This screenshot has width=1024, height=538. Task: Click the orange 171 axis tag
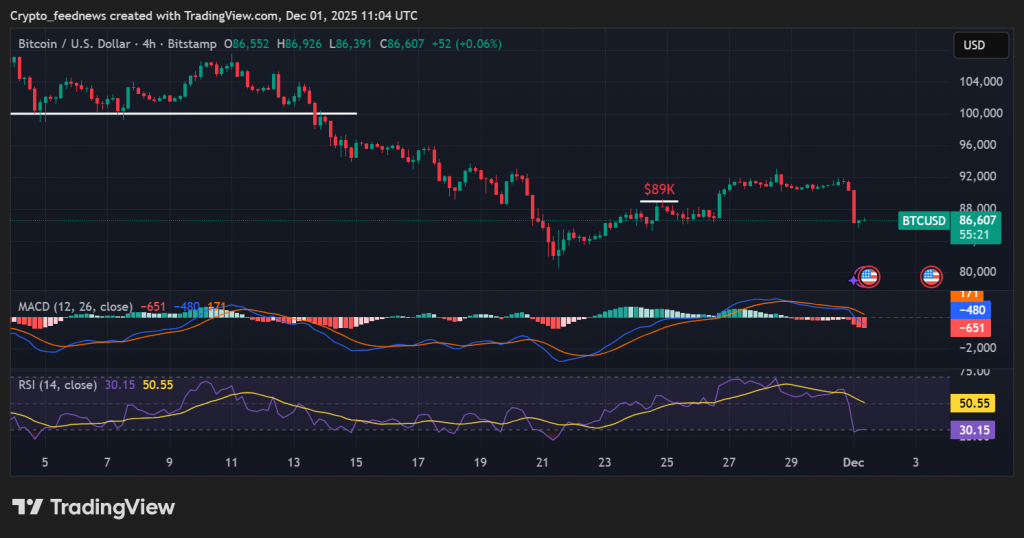967,295
